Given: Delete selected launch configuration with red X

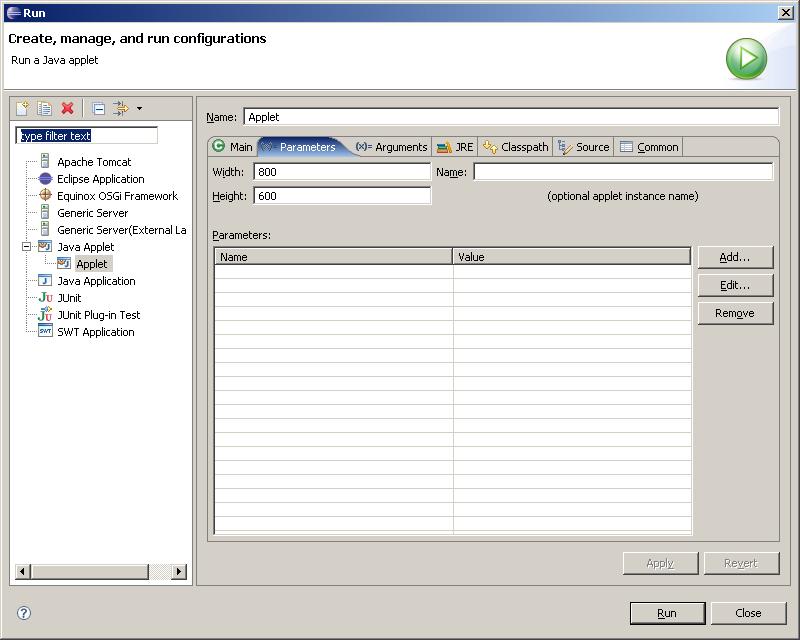Looking at the screenshot, I should tap(68, 108).
